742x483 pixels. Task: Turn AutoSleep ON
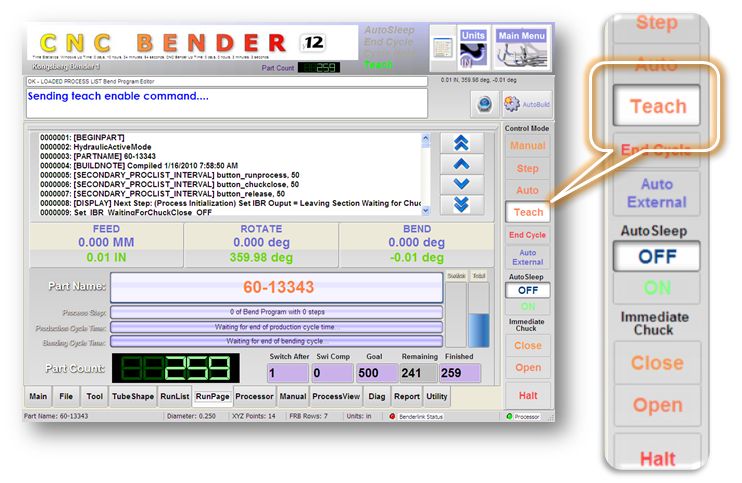[x=527, y=306]
